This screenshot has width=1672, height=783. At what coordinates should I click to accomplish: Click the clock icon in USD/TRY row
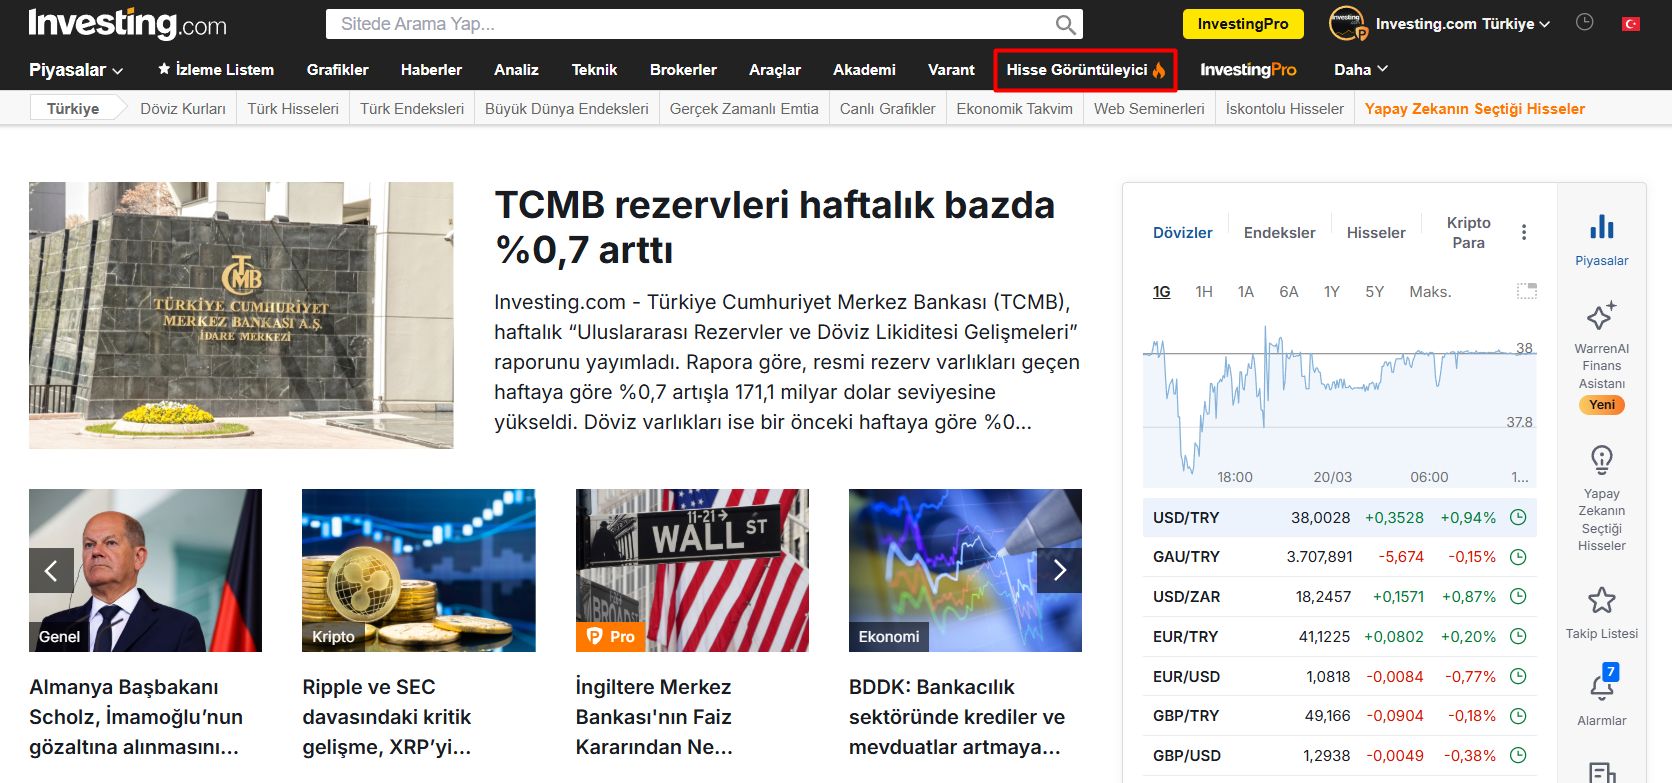pyautogui.click(x=1518, y=517)
